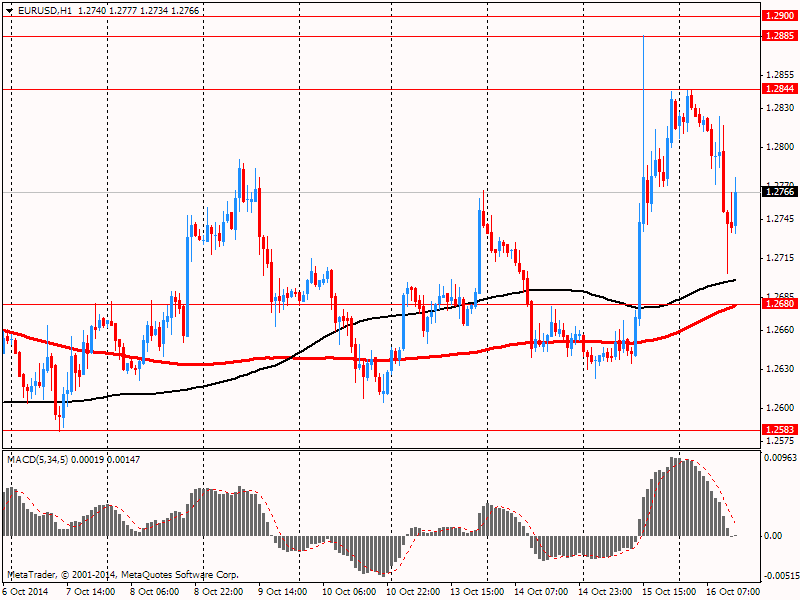Click the 8 Oct 22:00 time axis label

pyautogui.click(x=218, y=591)
